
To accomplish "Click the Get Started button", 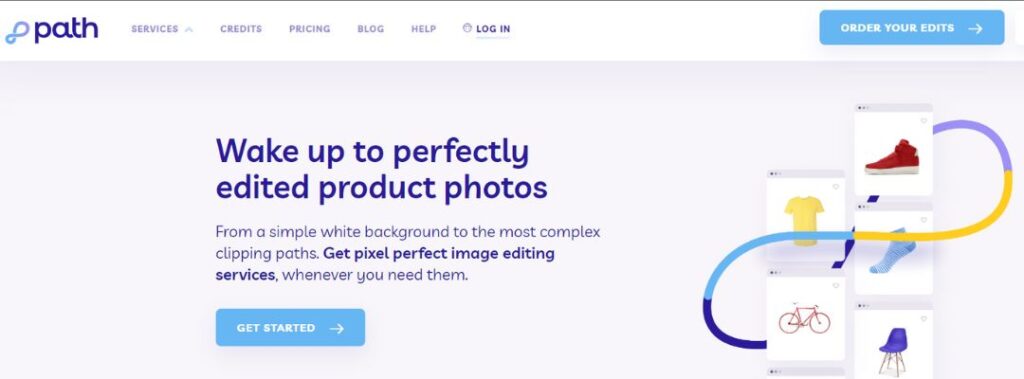I will click(x=290, y=327).
